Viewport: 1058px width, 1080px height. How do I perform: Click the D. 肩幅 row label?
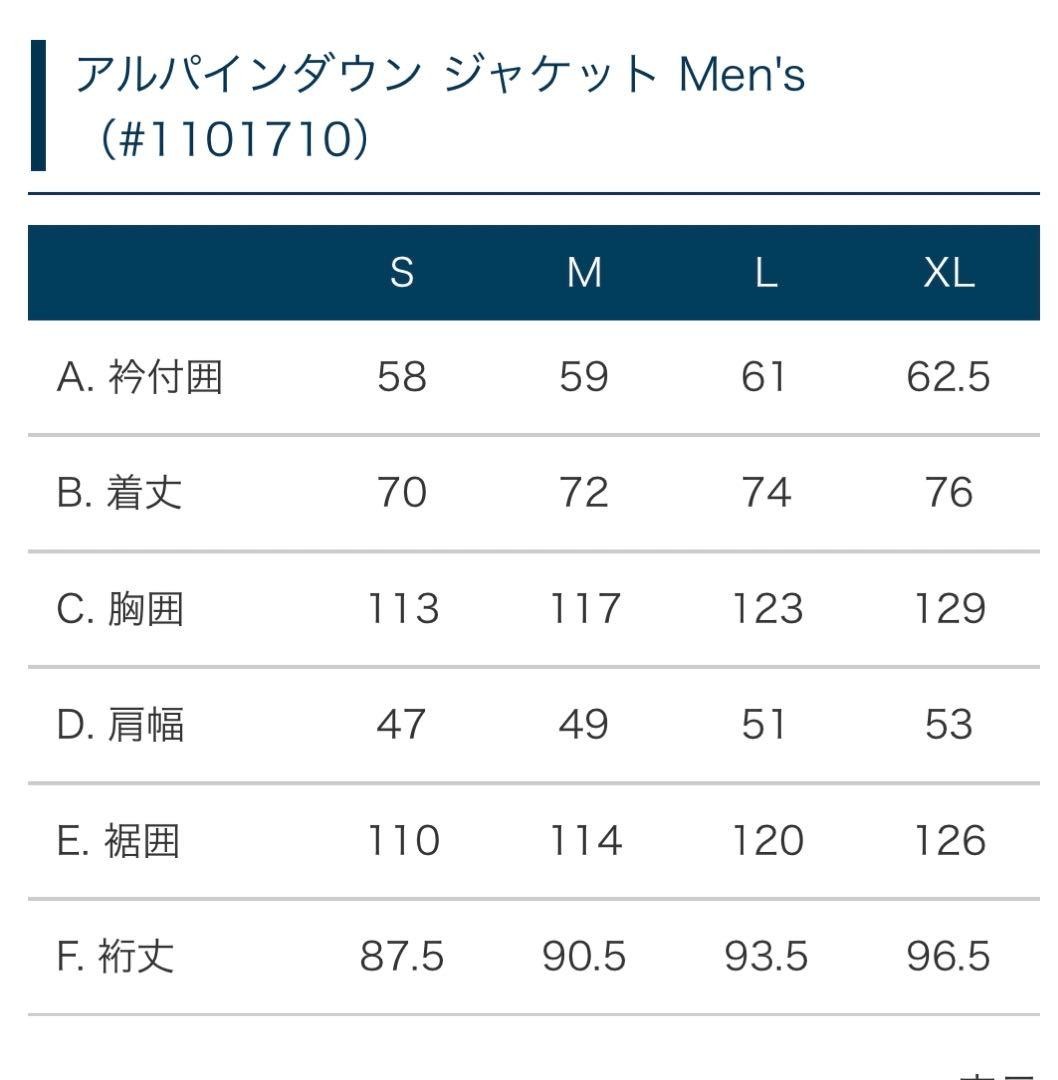pyautogui.click(x=121, y=725)
